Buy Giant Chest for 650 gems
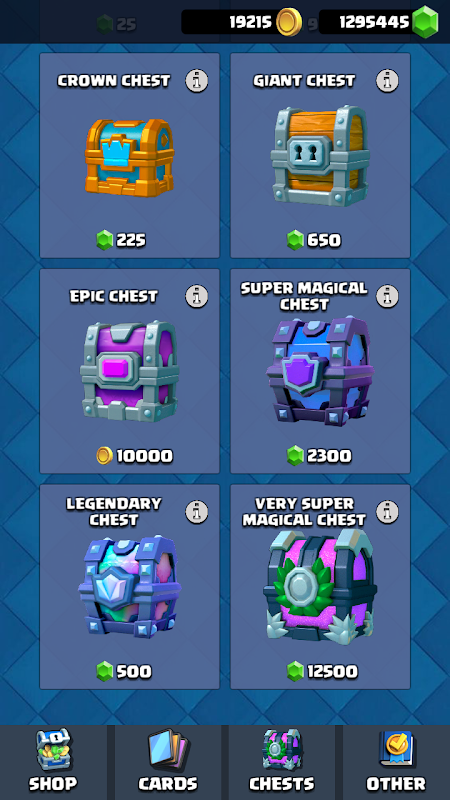The width and height of the screenshot is (450, 800). [314, 240]
